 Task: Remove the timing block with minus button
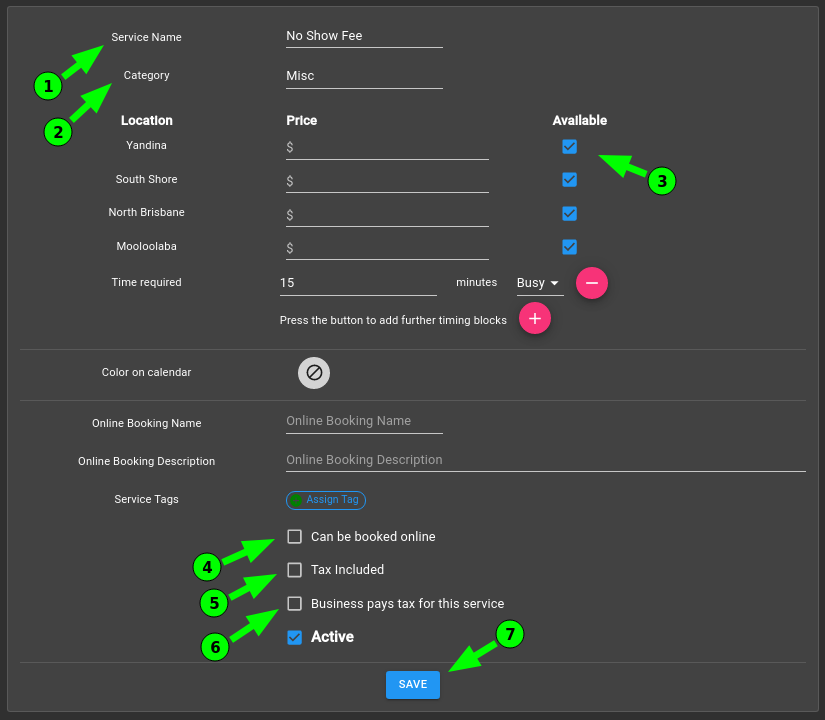point(591,283)
